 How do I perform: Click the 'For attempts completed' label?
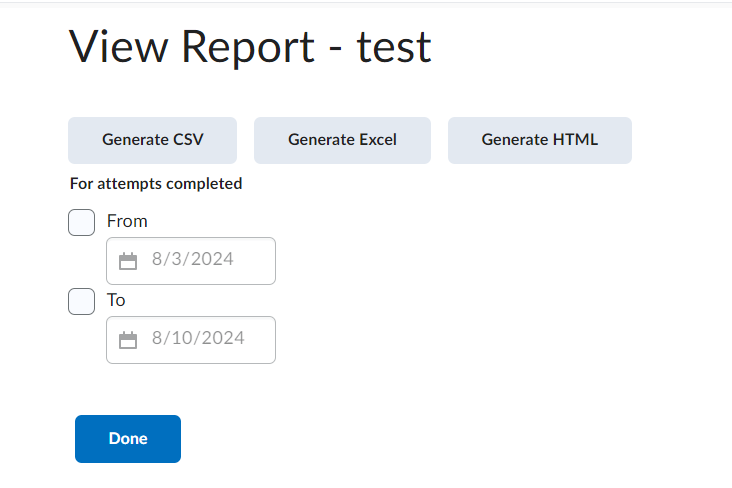pyautogui.click(x=156, y=184)
